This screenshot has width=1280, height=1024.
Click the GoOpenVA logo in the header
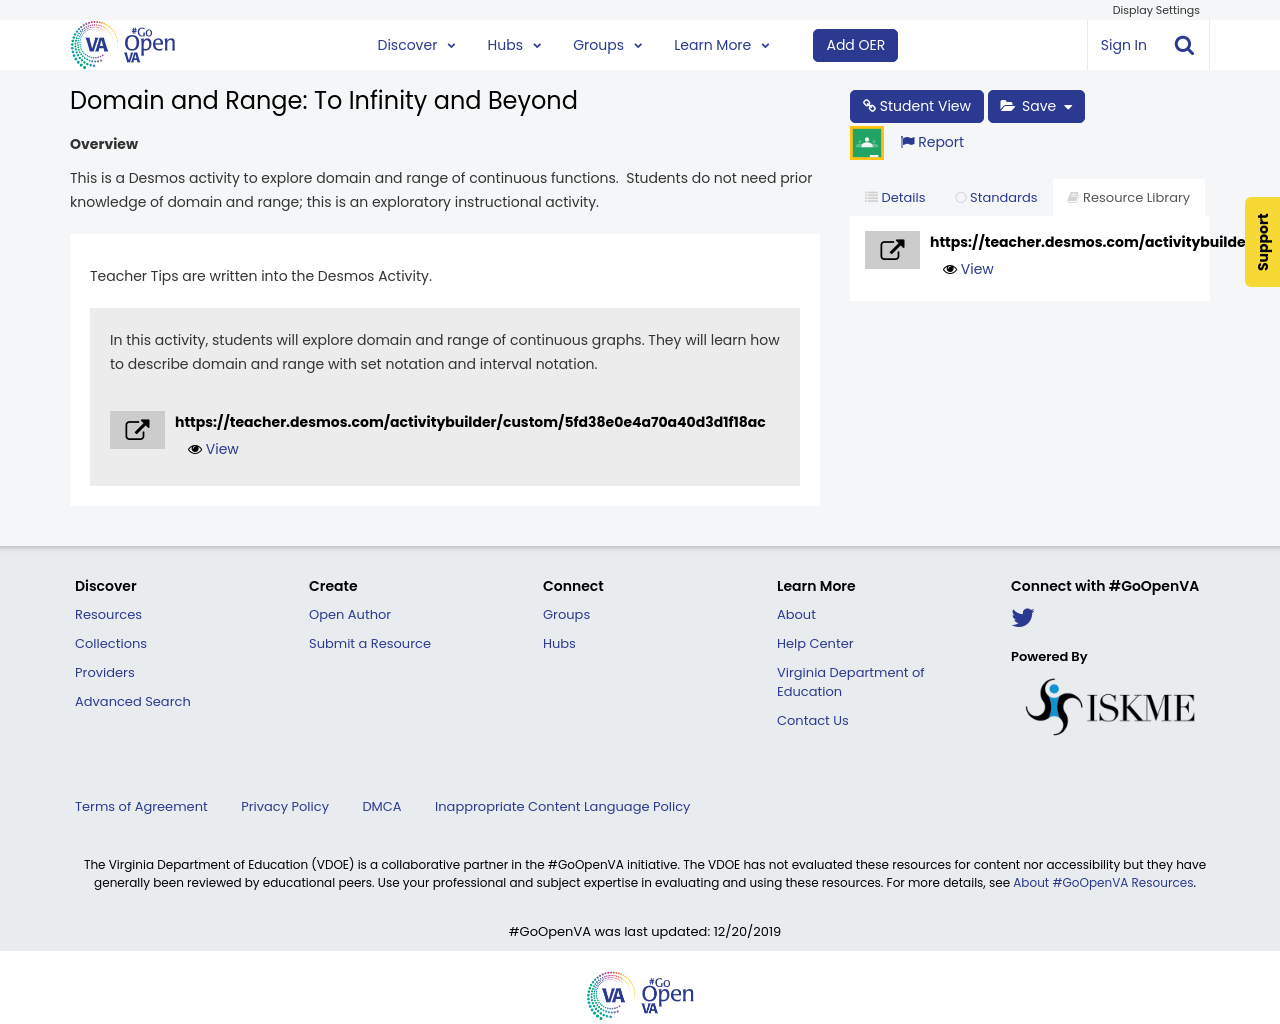(122, 44)
